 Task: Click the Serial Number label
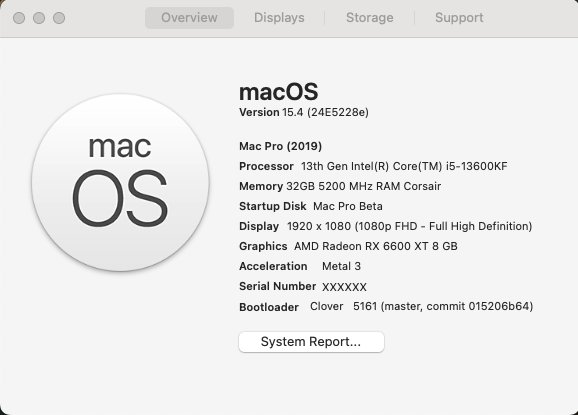coord(278,286)
